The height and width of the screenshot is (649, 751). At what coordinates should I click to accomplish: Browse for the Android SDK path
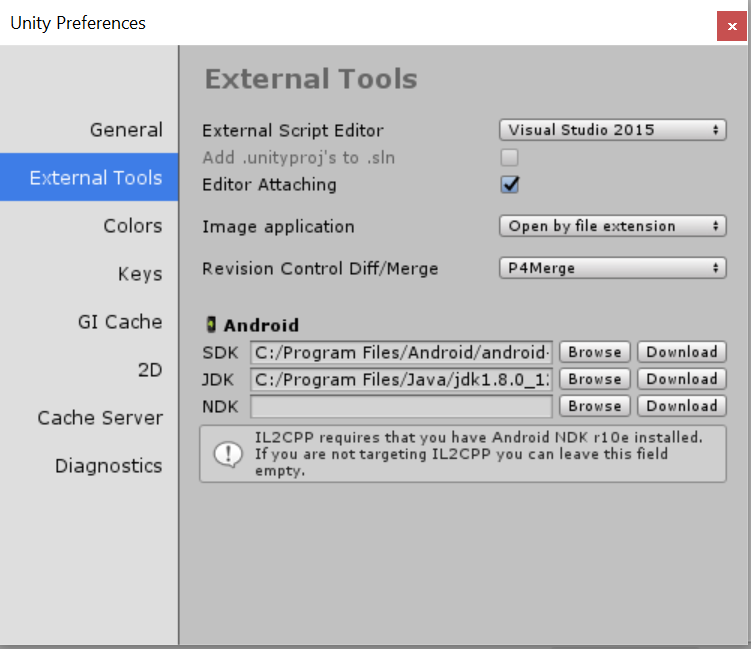[595, 352]
